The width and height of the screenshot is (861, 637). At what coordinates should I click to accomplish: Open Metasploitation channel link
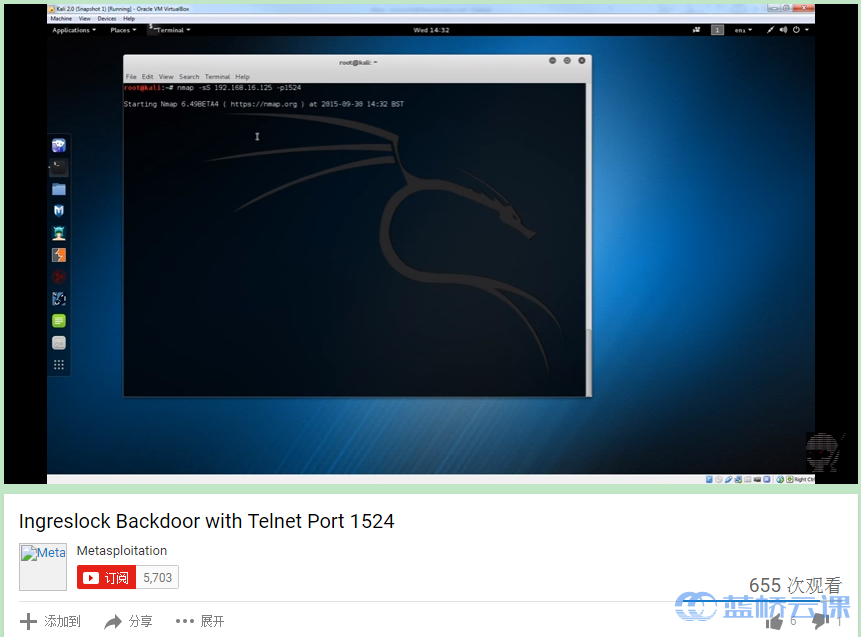121,551
